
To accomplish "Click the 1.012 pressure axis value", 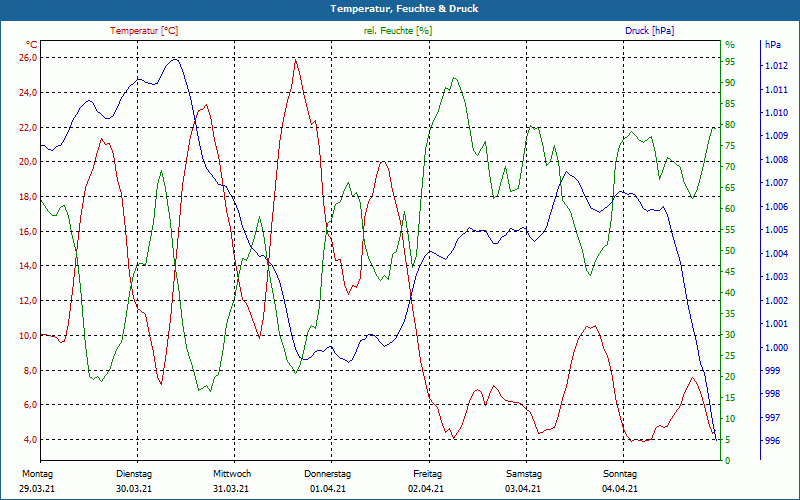I will [776, 66].
